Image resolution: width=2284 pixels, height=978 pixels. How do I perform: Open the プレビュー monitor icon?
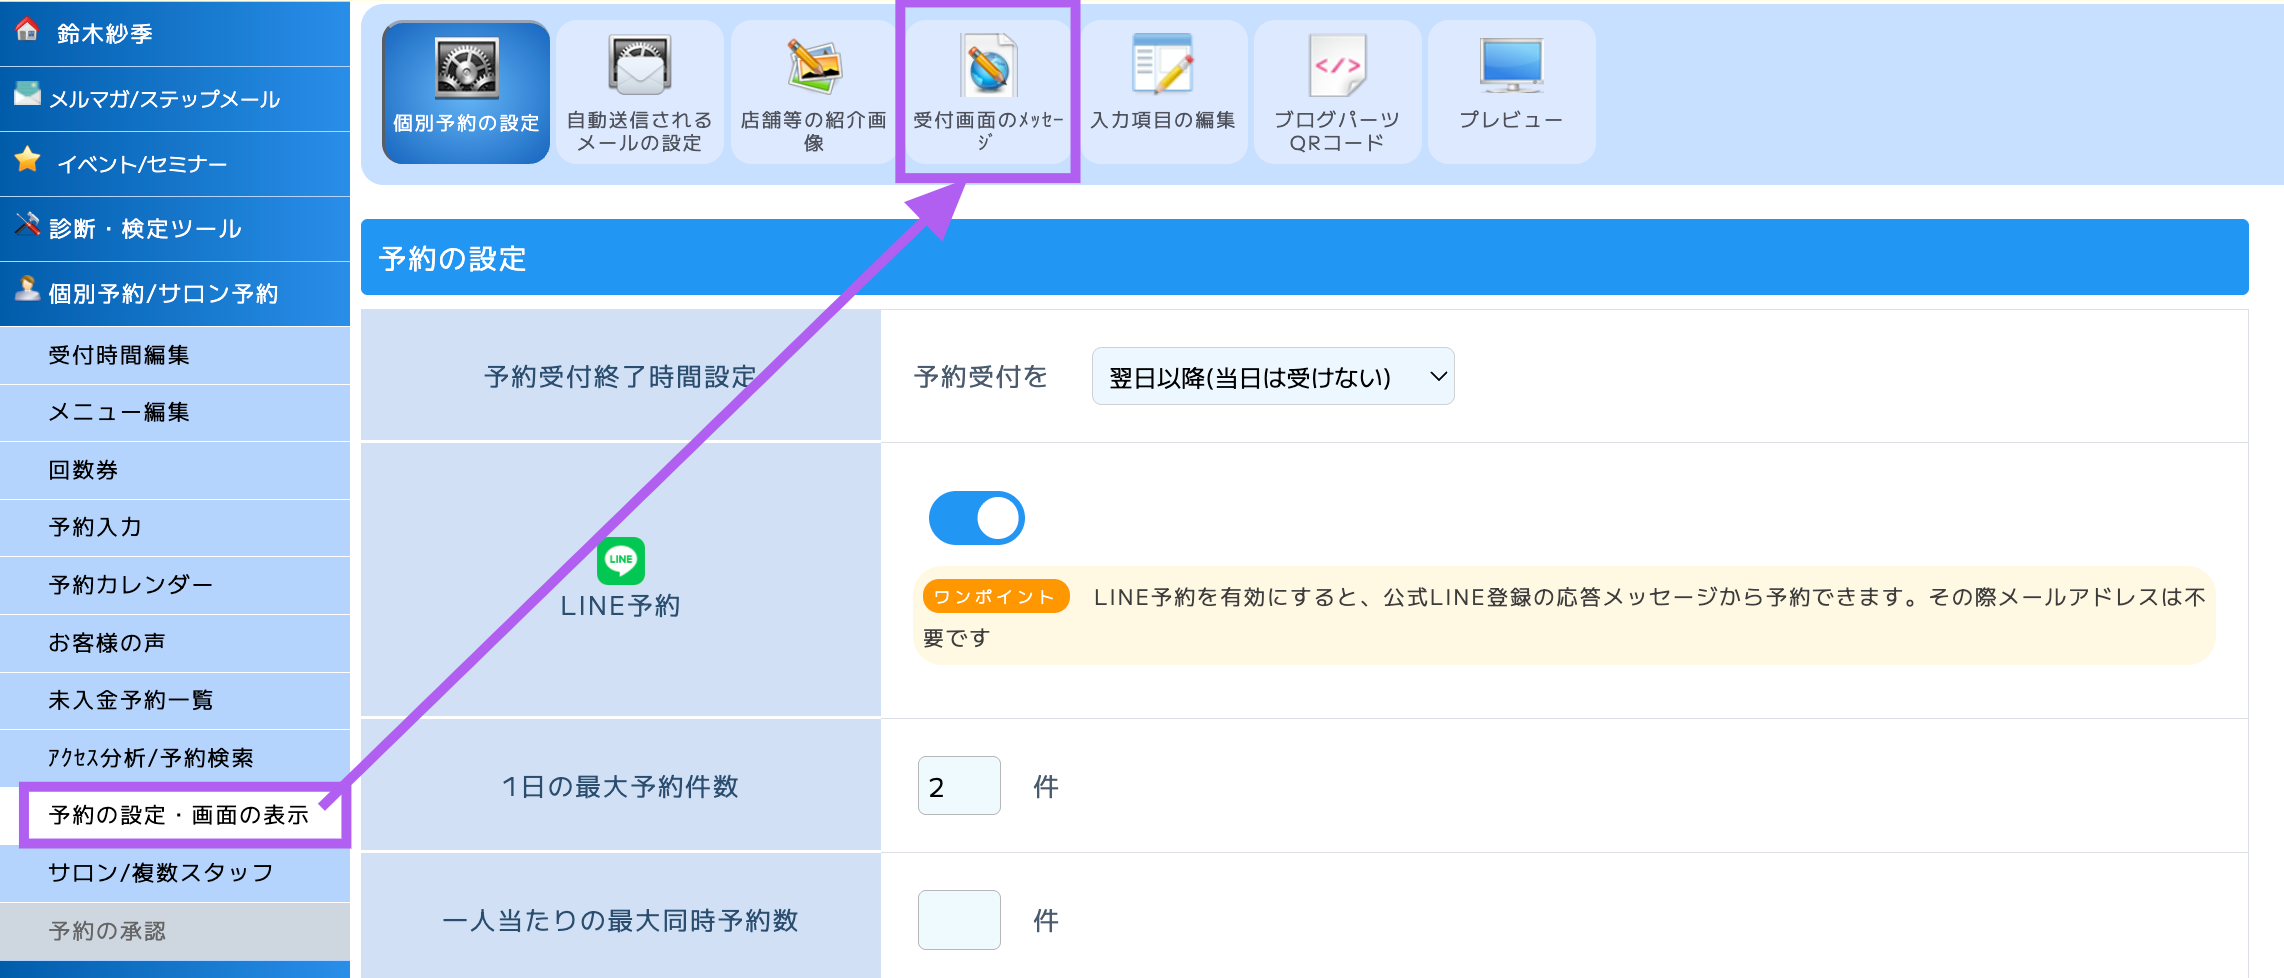tap(1511, 66)
